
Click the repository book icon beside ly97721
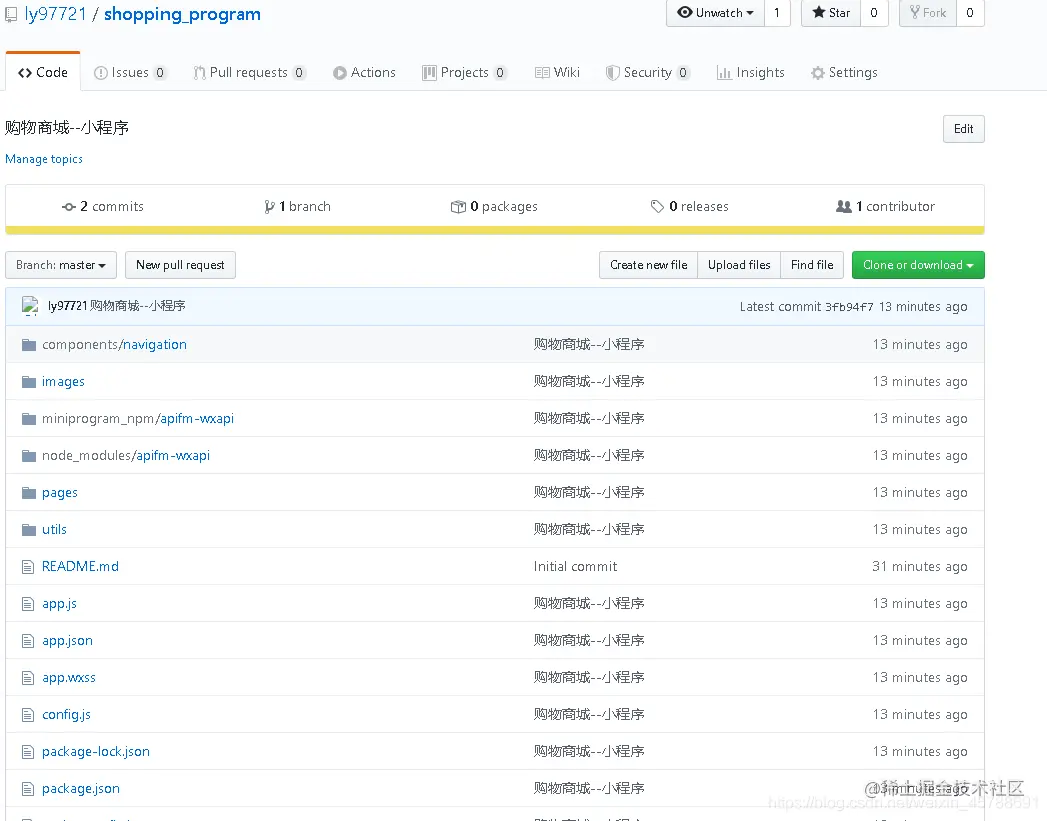(x=11, y=15)
